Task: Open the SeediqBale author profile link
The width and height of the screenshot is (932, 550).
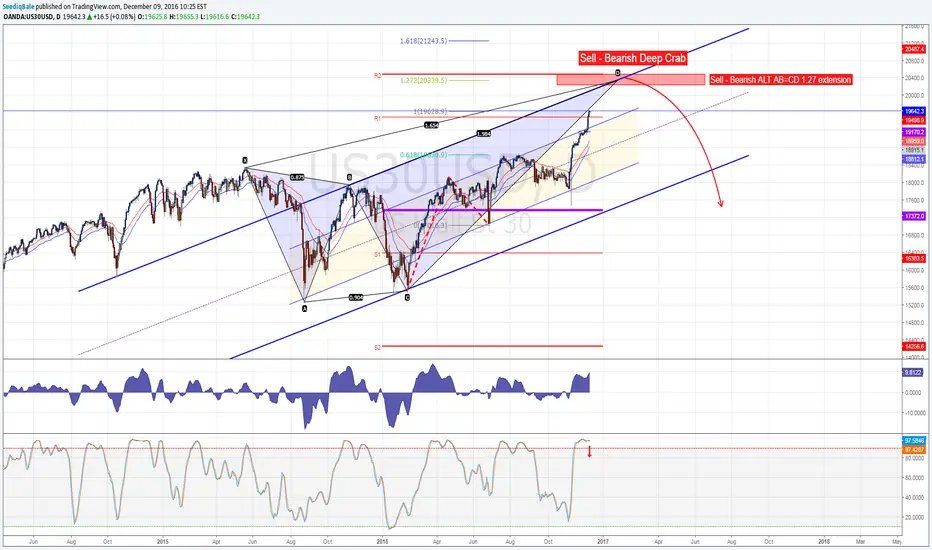Action: [x=18, y=7]
